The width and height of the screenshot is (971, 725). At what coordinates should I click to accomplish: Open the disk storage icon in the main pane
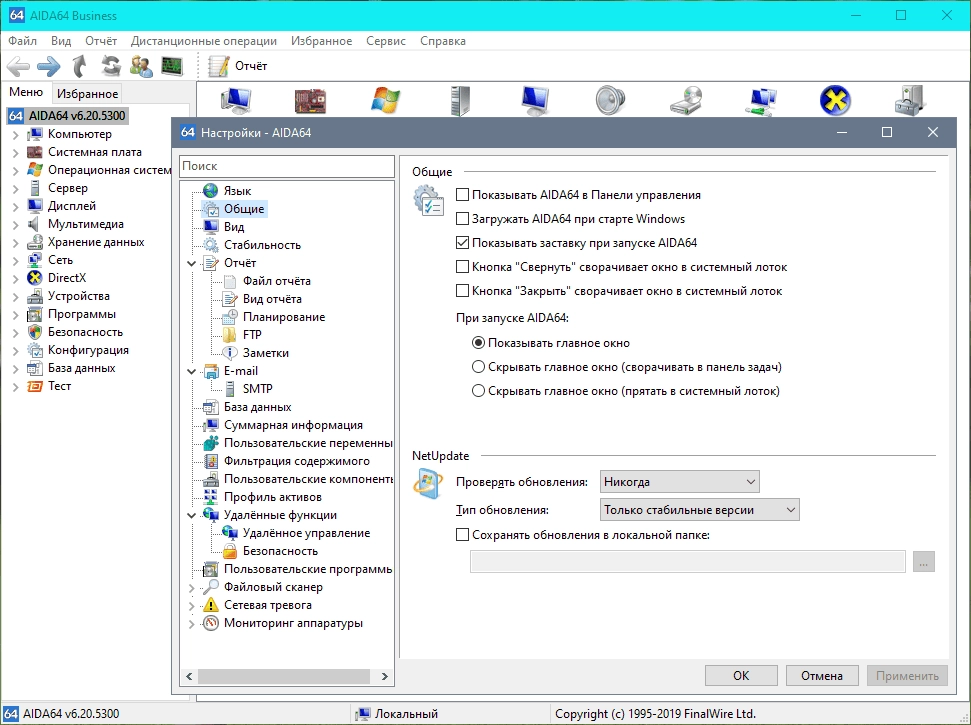point(686,100)
